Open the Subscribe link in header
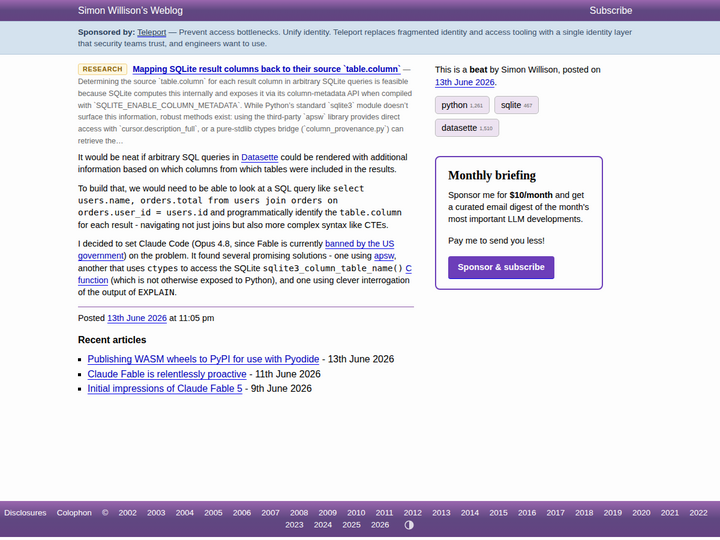The image size is (720, 540). 610,11
